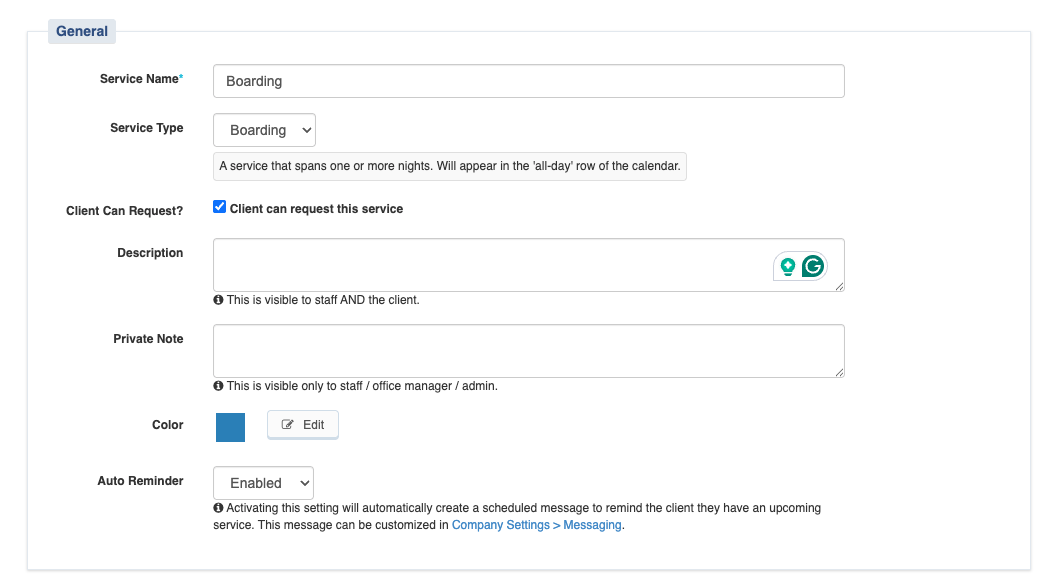The width and height of the screenshot is (1043, 581).
Task: Click info icon beside Auto Reminder explanation
Action: 218,507
